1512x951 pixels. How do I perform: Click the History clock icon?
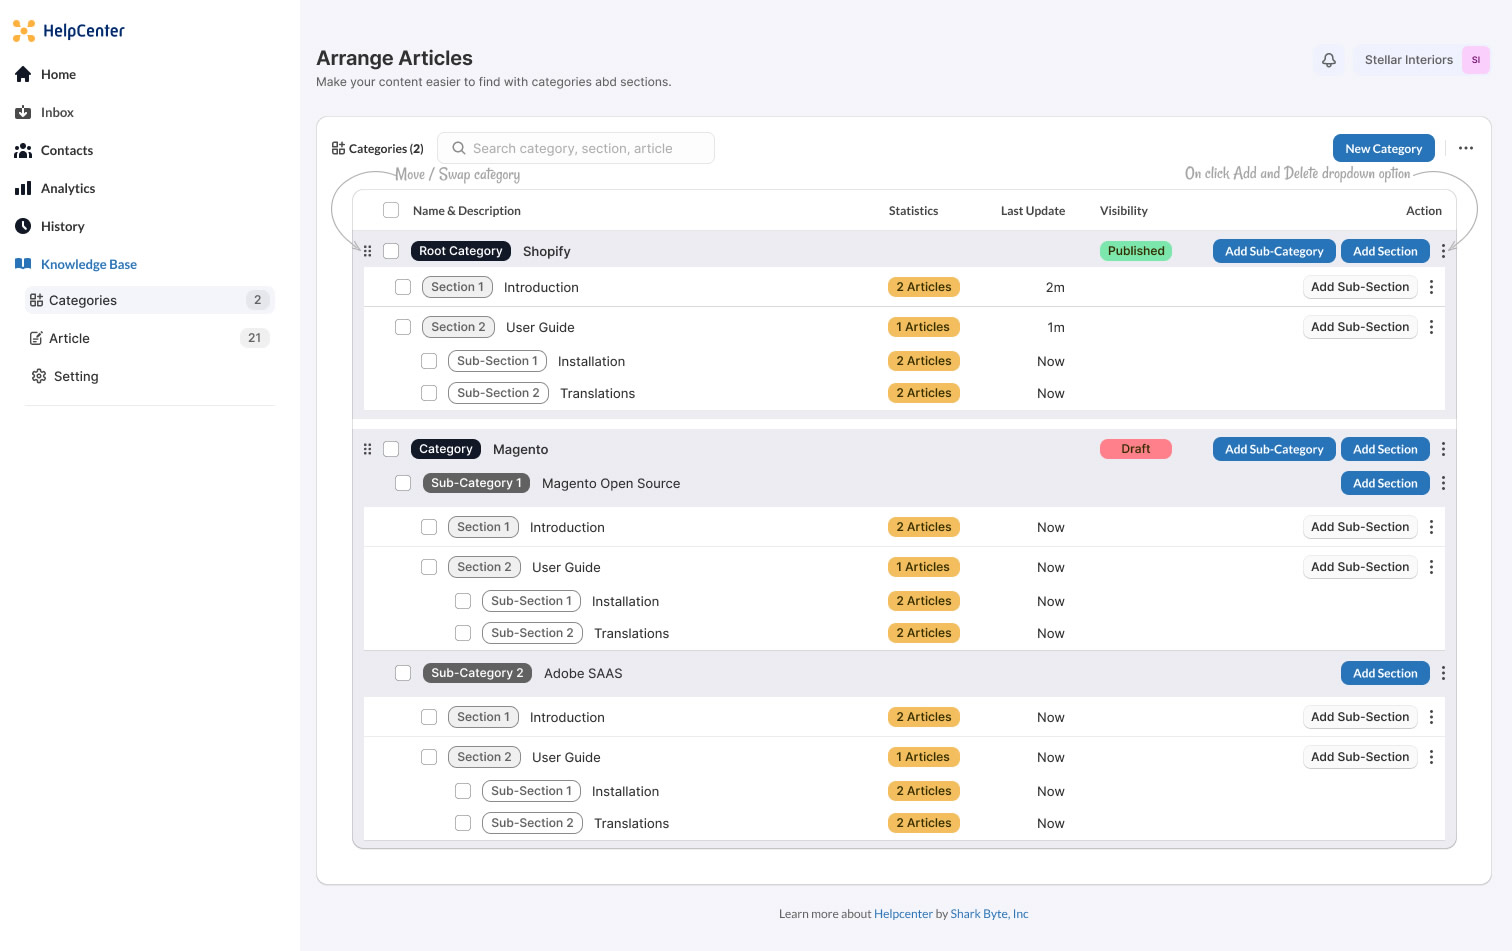pyautogui.click(x=23, y=226)
